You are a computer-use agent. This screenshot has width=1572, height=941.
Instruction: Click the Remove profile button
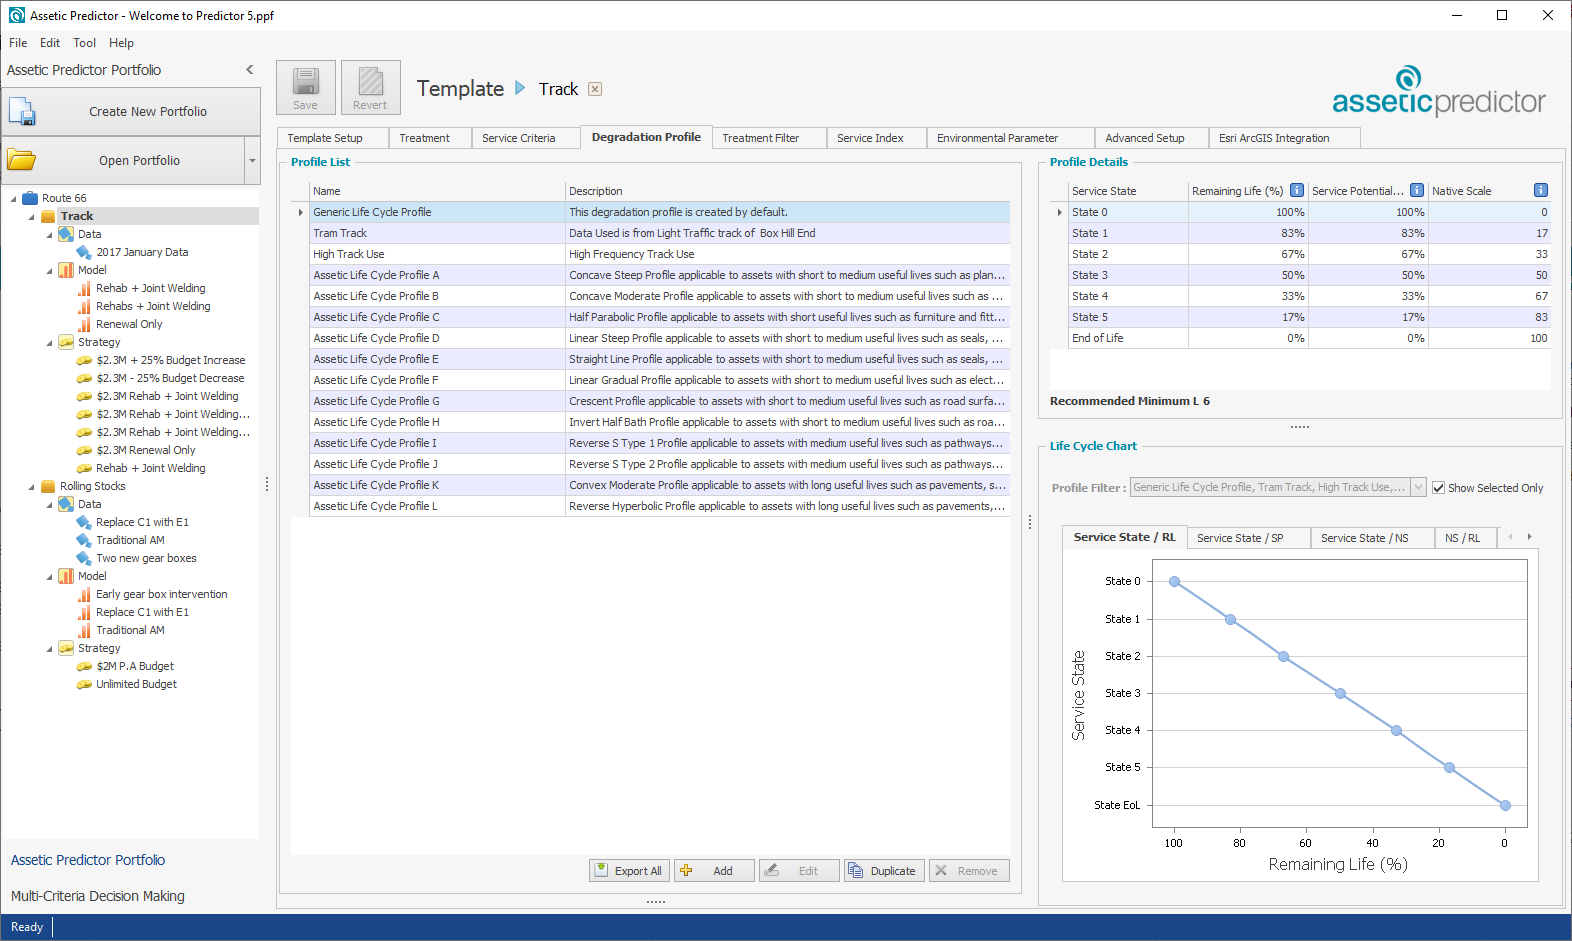pyautogui.click(x=968, y=871)
